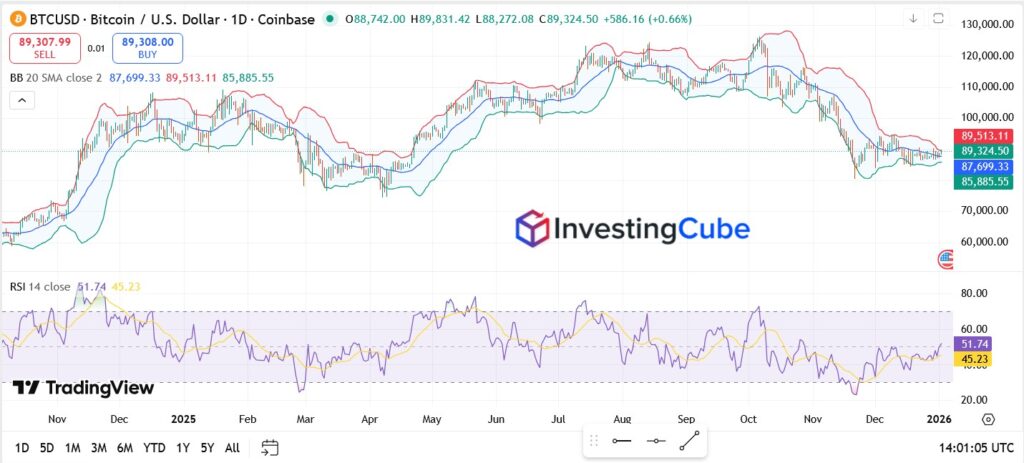Viewport: 1024px width, 463px height.
Task: Click the TradingView logo link
Action: point(84,388)
